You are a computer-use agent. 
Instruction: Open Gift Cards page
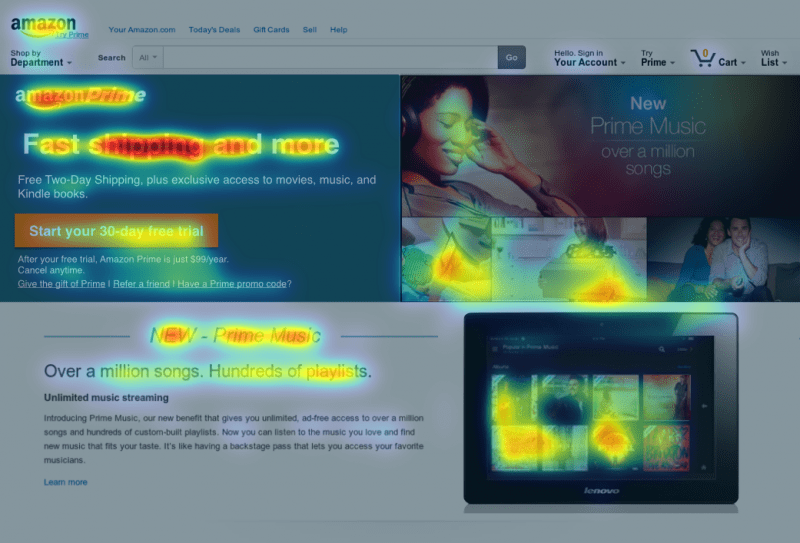271,30
